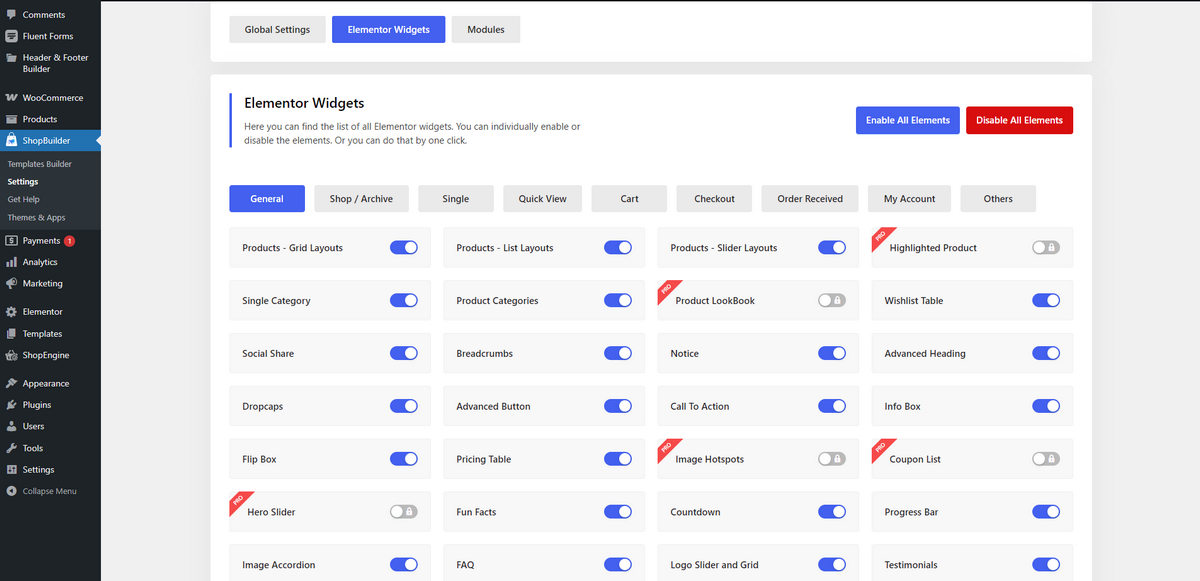Switch to the Single tab
Screen dimensions: 1200x581
(456, 199)
